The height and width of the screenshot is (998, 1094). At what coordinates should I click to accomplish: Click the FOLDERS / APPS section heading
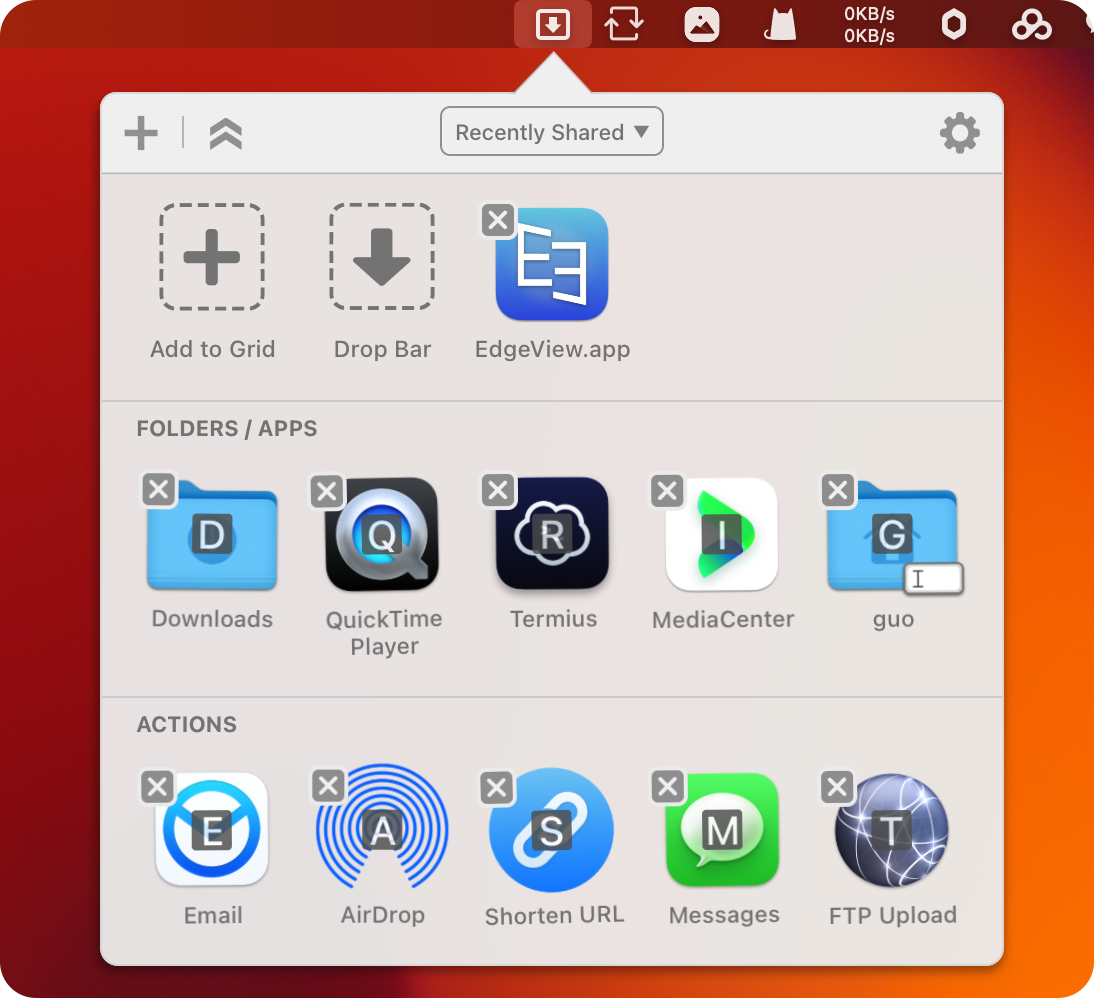[227, 429]
